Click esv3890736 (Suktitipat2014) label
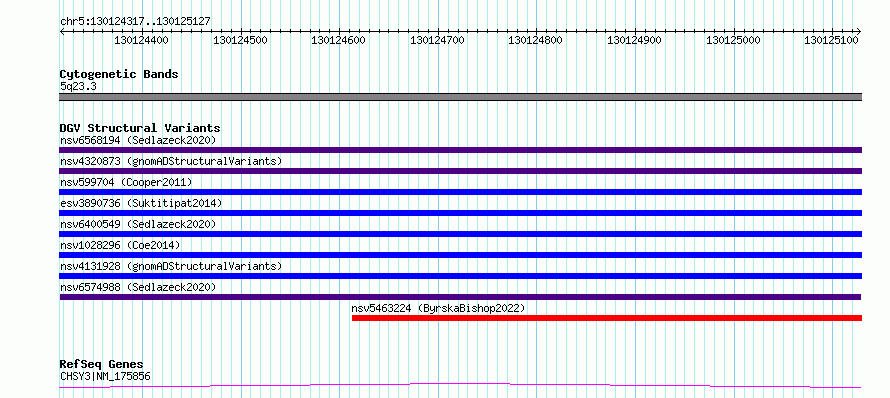 141,203
